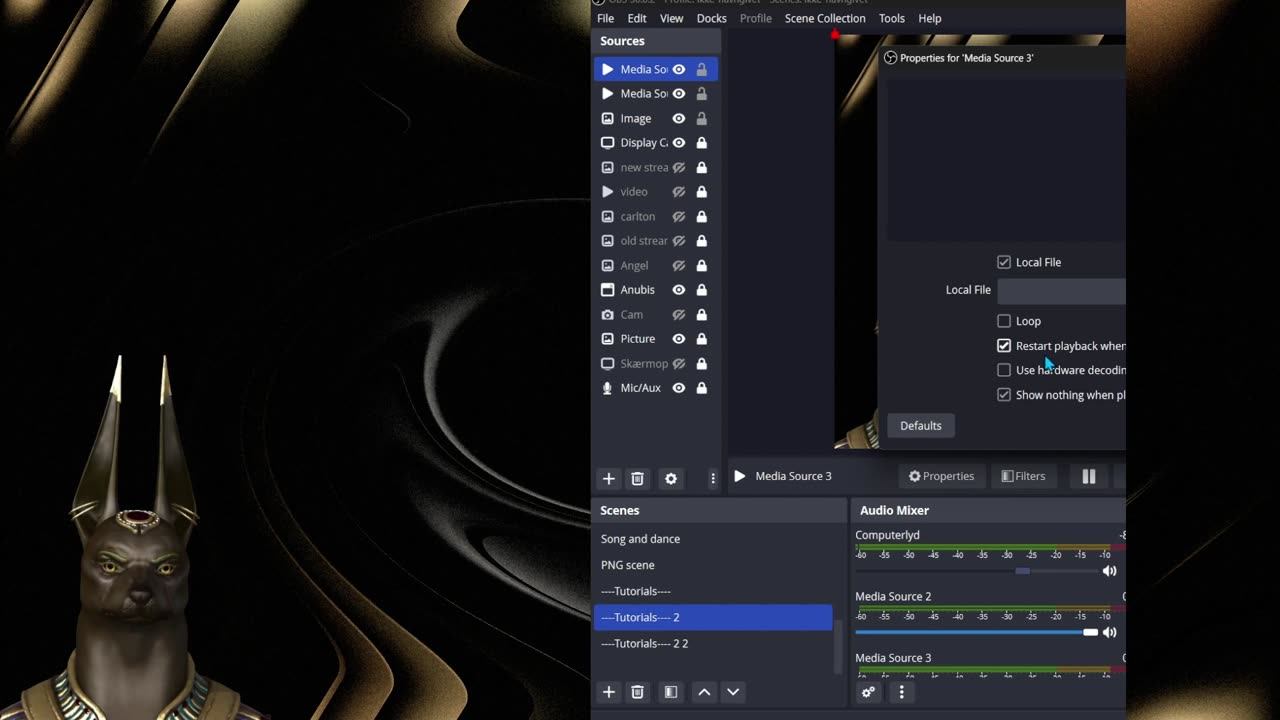Screen dimensions: 1280x720
Task: Toggle lock on the Mic/Aux source
Action: point(701,388)
